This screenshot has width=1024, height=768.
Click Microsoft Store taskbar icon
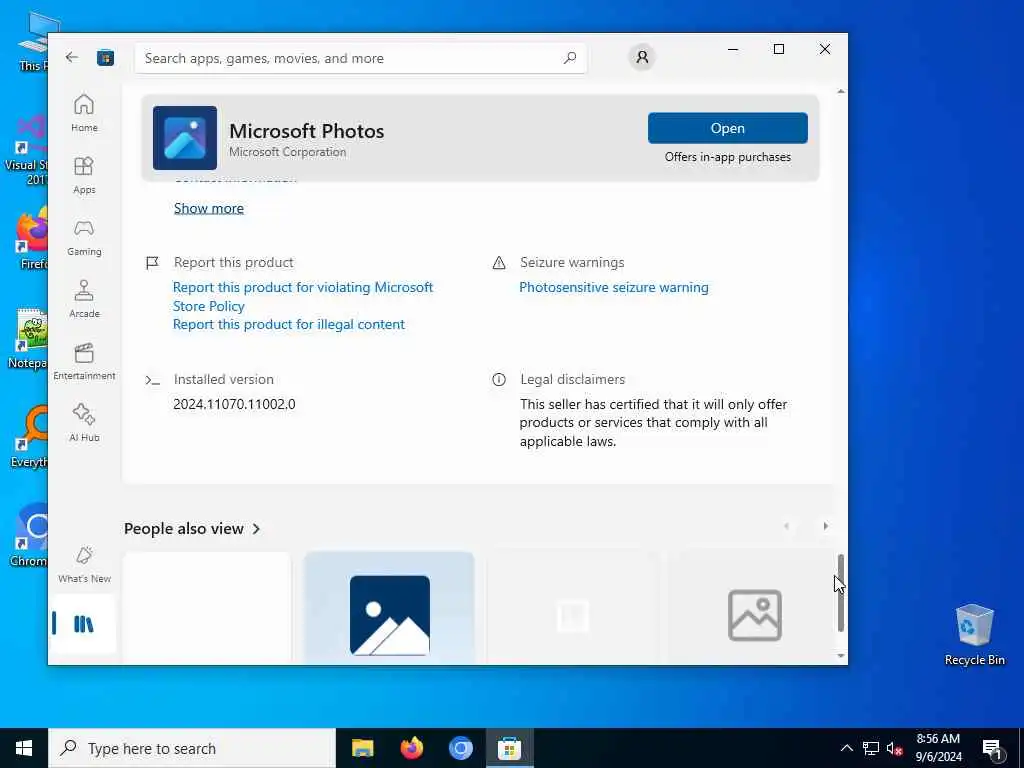[x=509, y=748]
